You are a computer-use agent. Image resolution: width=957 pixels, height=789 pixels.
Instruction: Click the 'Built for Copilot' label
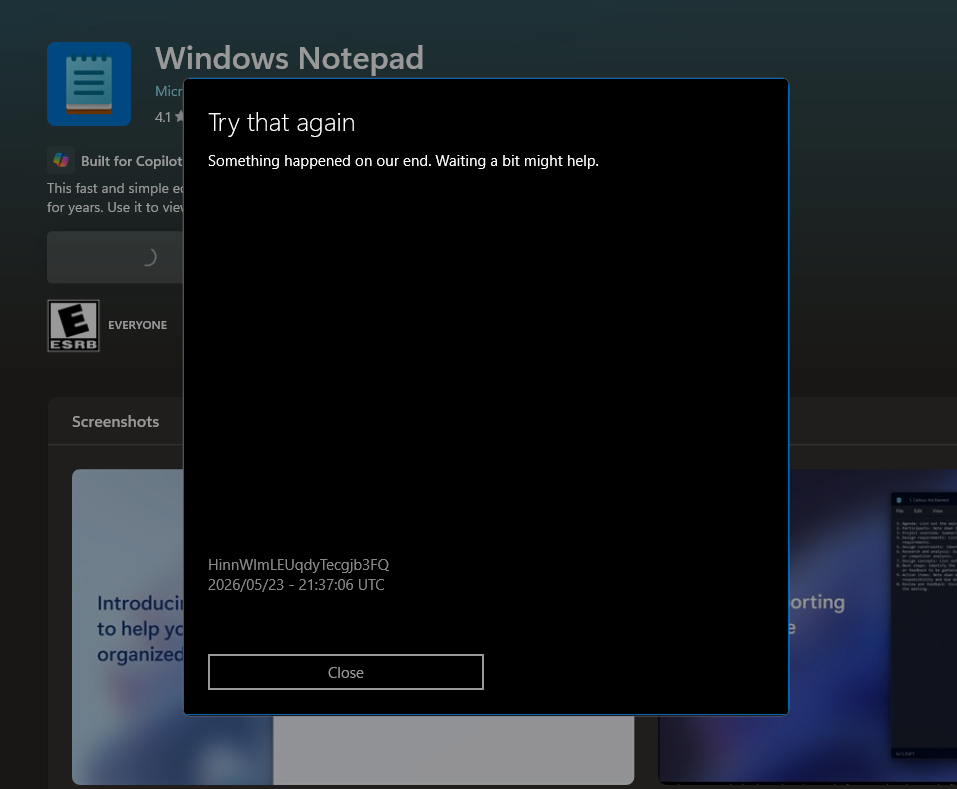pyautogui.click(x=131, y=161)
